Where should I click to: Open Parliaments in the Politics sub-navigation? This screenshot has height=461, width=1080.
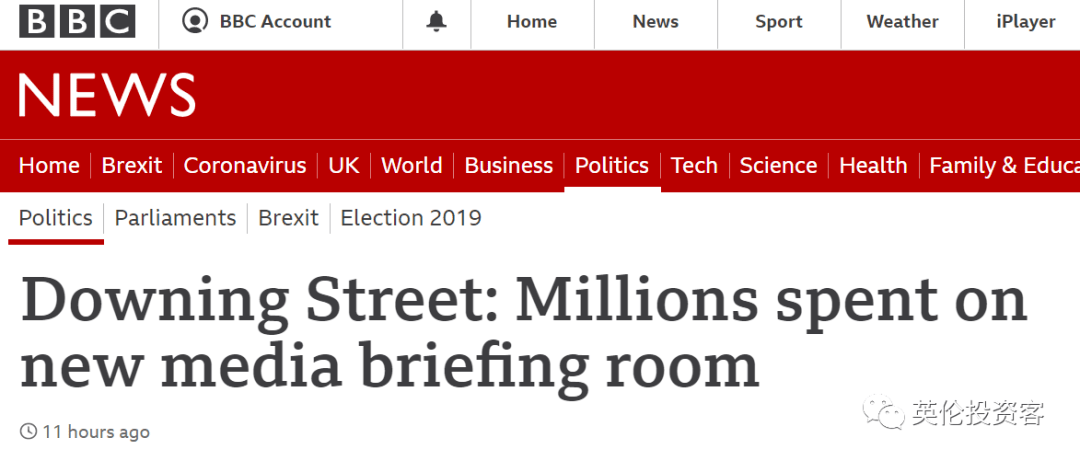click(x=175, y=218)
